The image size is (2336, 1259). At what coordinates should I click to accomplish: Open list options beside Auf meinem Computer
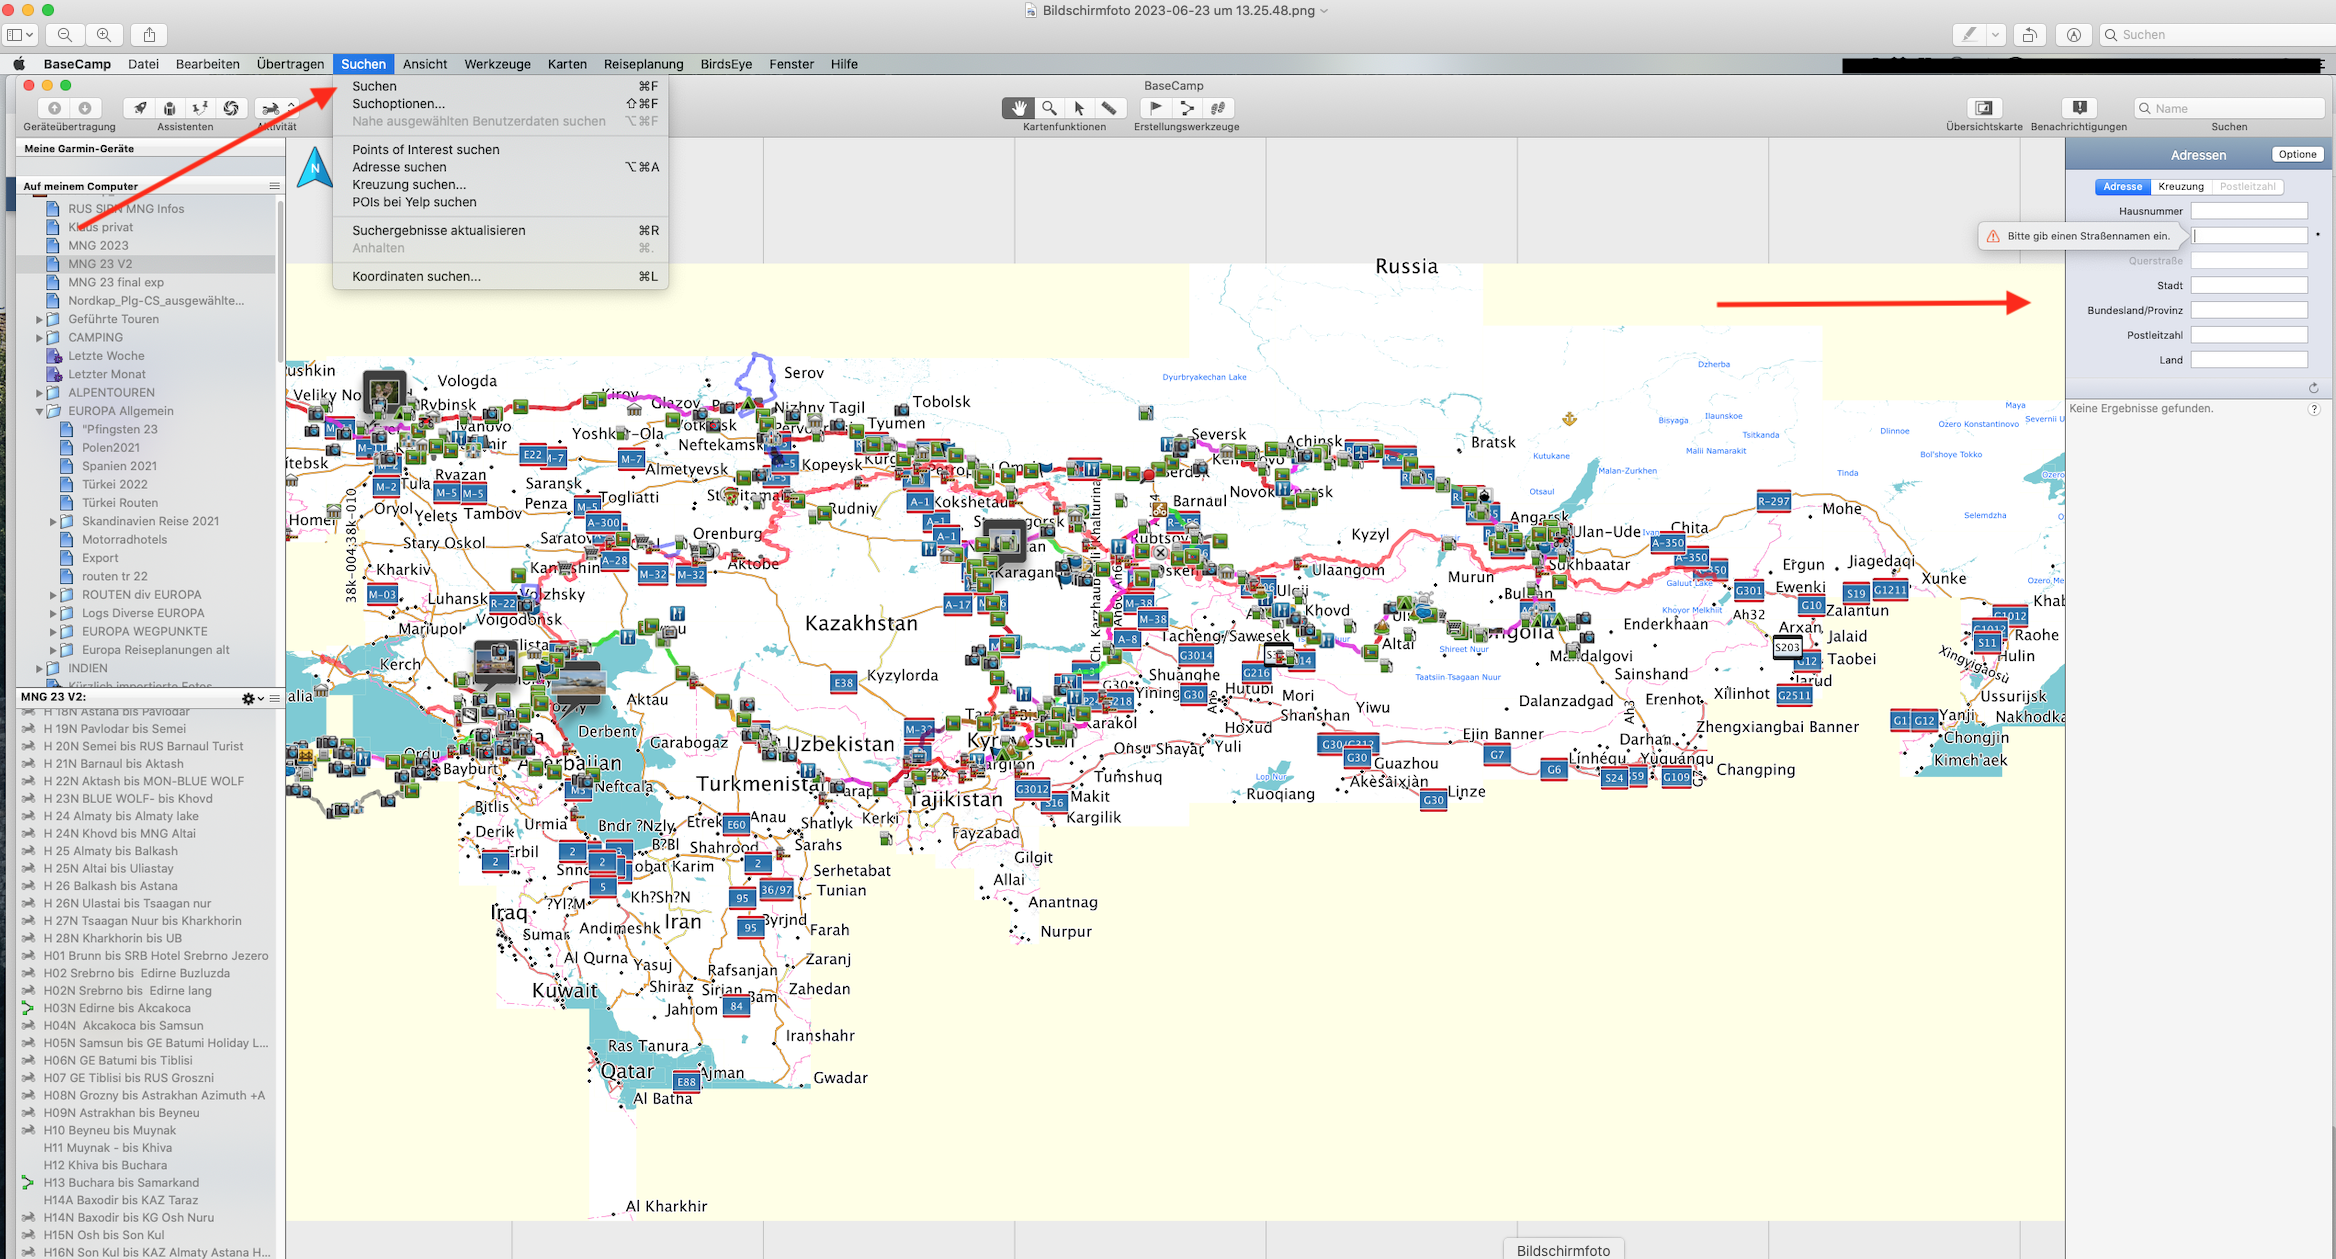pos(274,186)
